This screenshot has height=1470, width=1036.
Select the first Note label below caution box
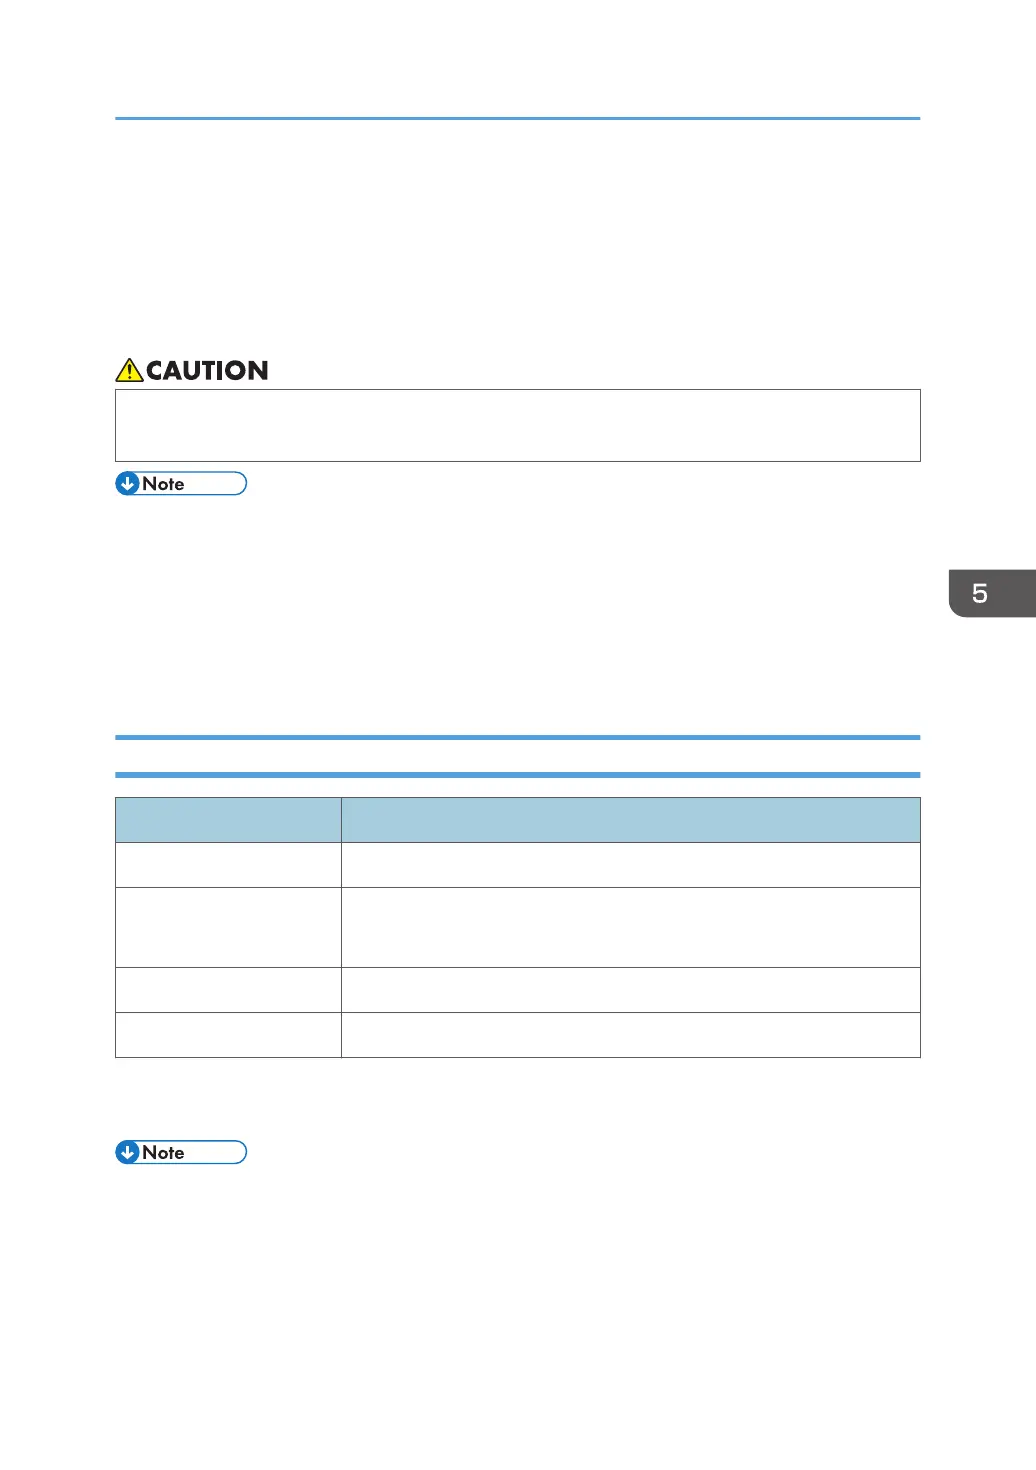pyautogui.click(x=163, y=484)
